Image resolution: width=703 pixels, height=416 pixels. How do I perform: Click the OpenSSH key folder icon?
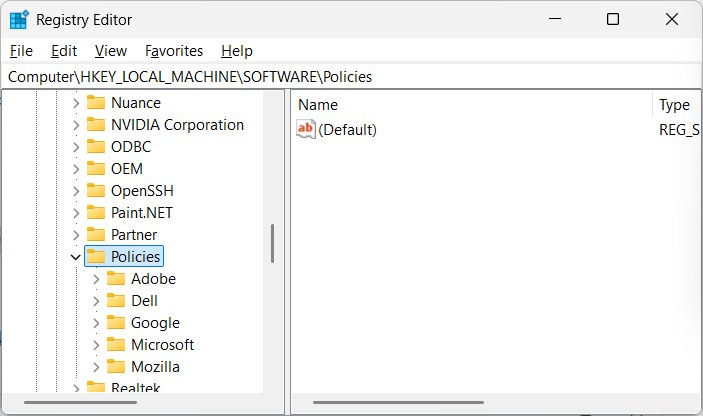coord(96,191)
